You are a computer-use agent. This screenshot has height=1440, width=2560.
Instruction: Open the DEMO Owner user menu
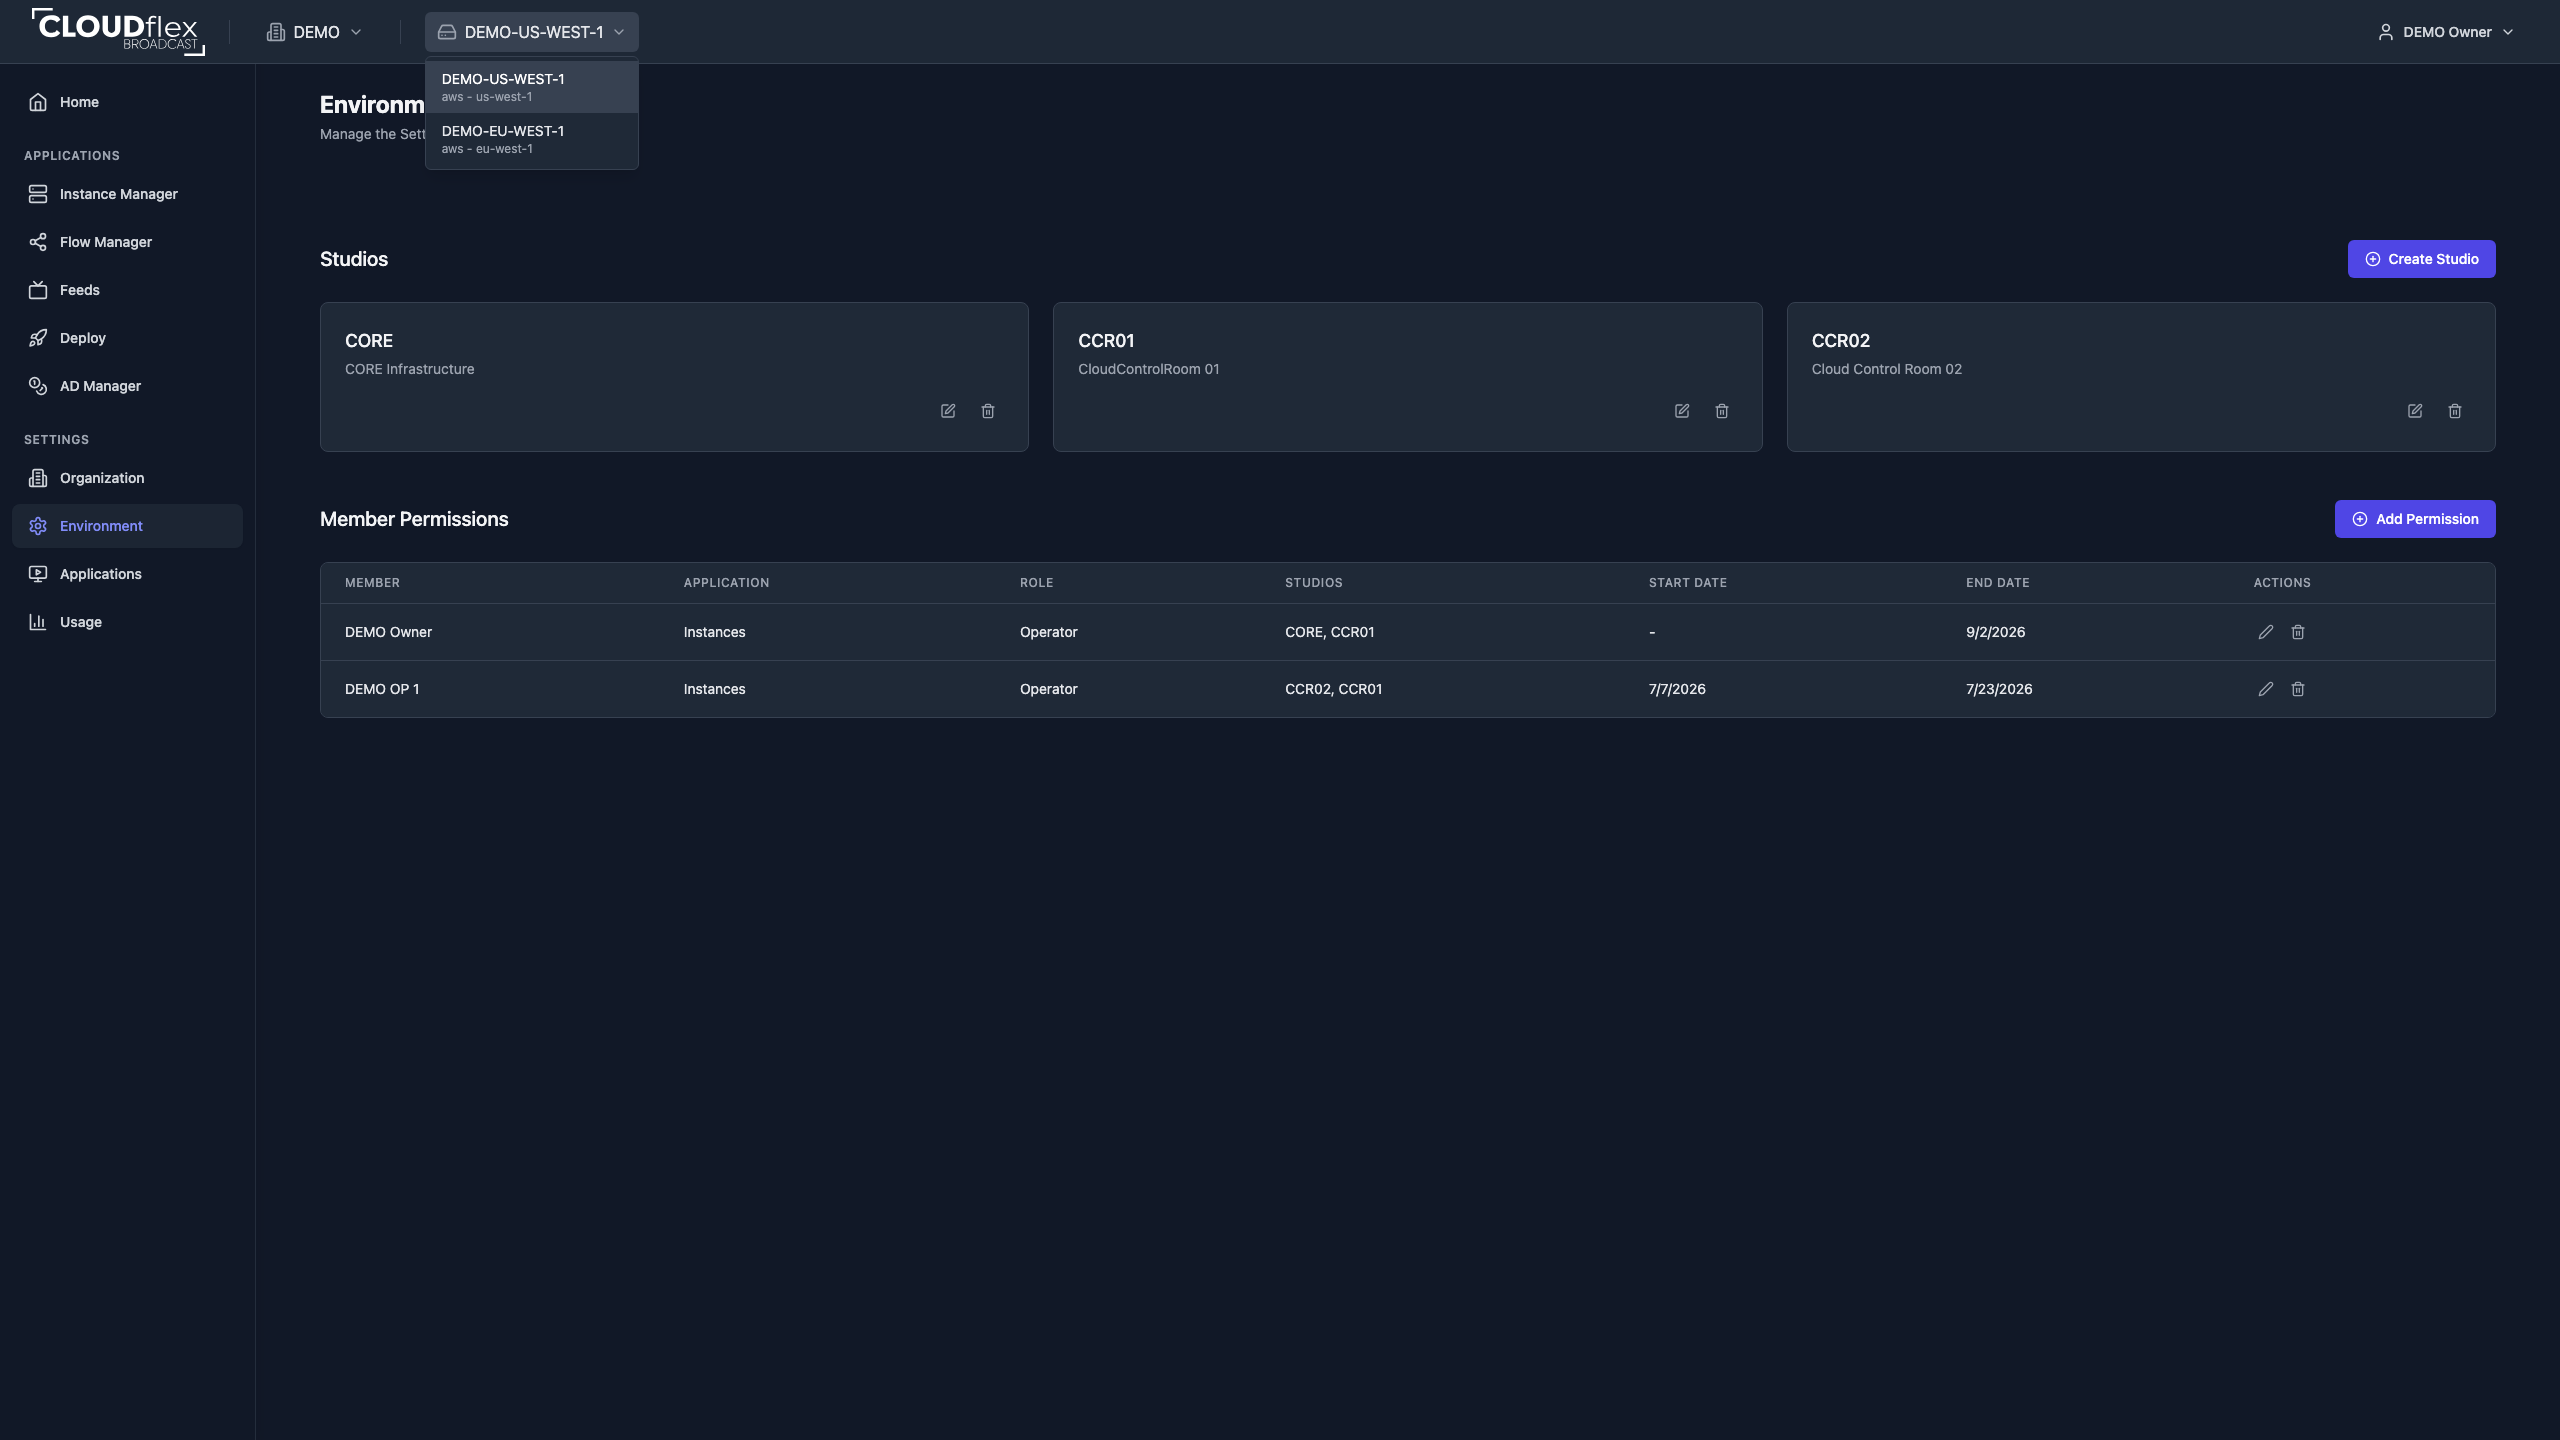tap(2445, 32)
